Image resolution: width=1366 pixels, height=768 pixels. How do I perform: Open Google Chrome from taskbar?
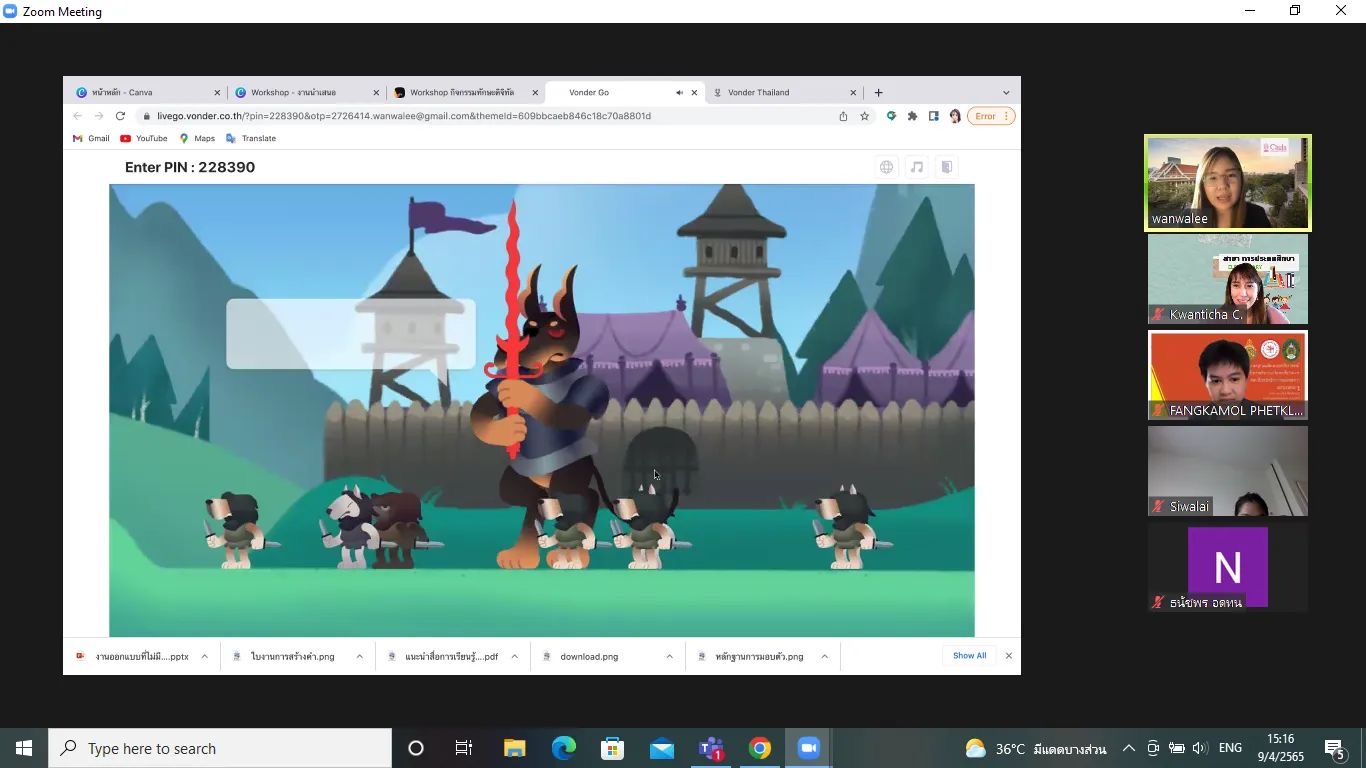pos(760,748)
